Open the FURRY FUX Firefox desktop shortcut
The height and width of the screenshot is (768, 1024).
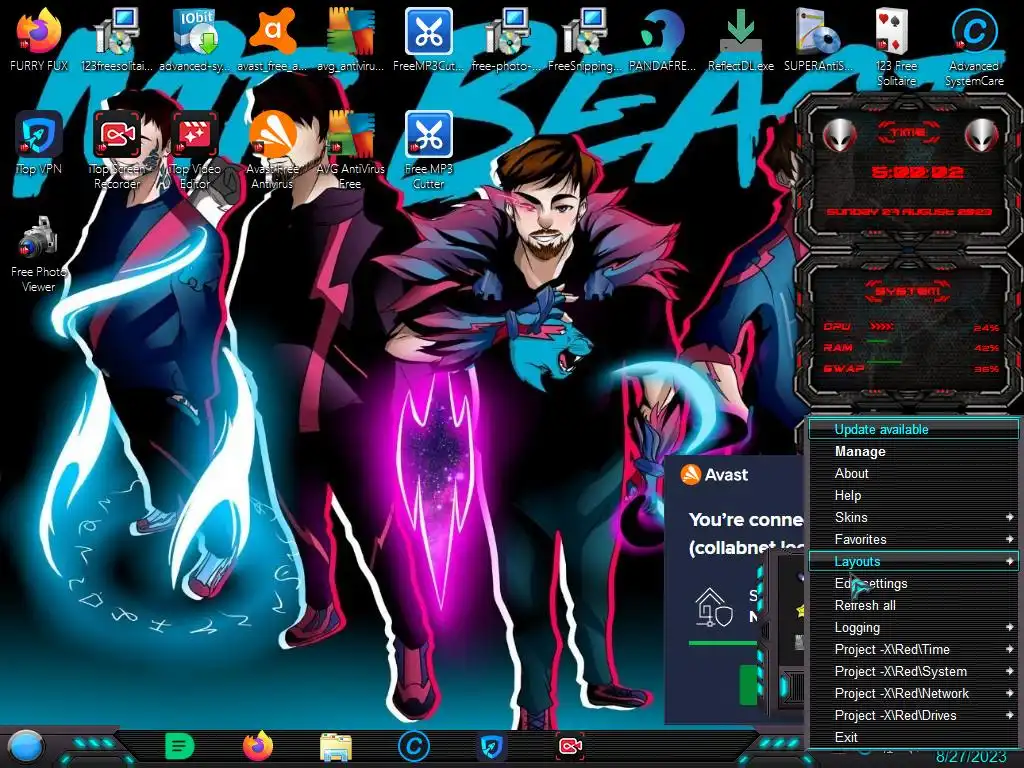pyautogui.click(x=39, y=39)
